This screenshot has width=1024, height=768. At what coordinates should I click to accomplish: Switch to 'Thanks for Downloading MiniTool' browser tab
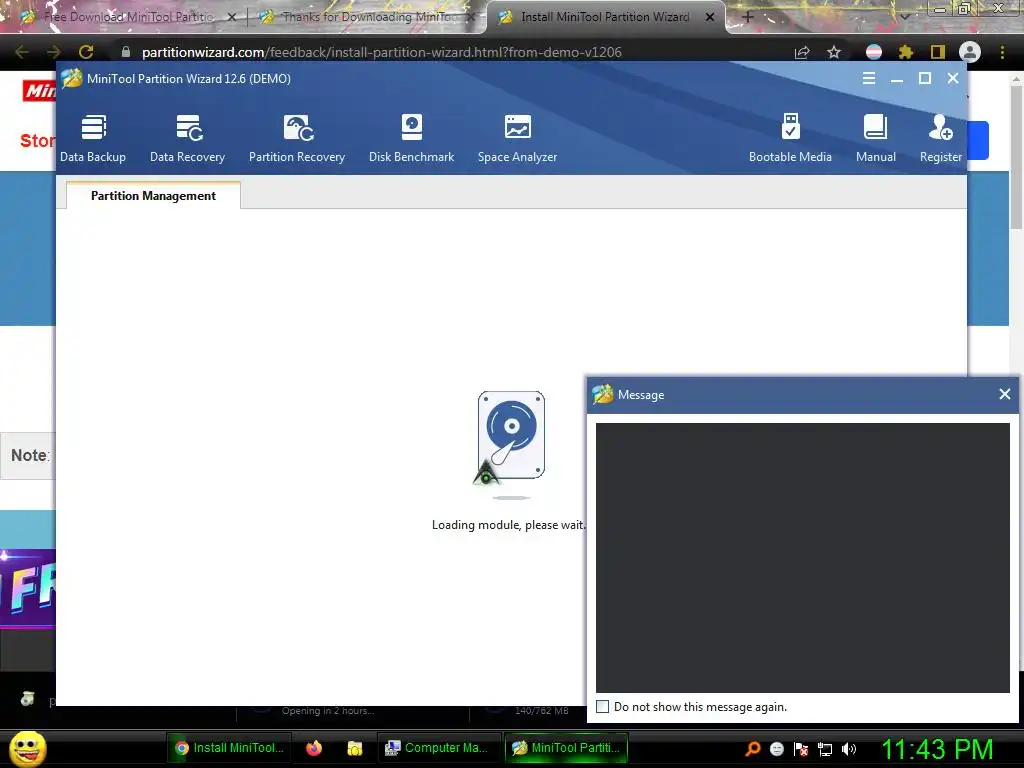click(x=367, y=17)
